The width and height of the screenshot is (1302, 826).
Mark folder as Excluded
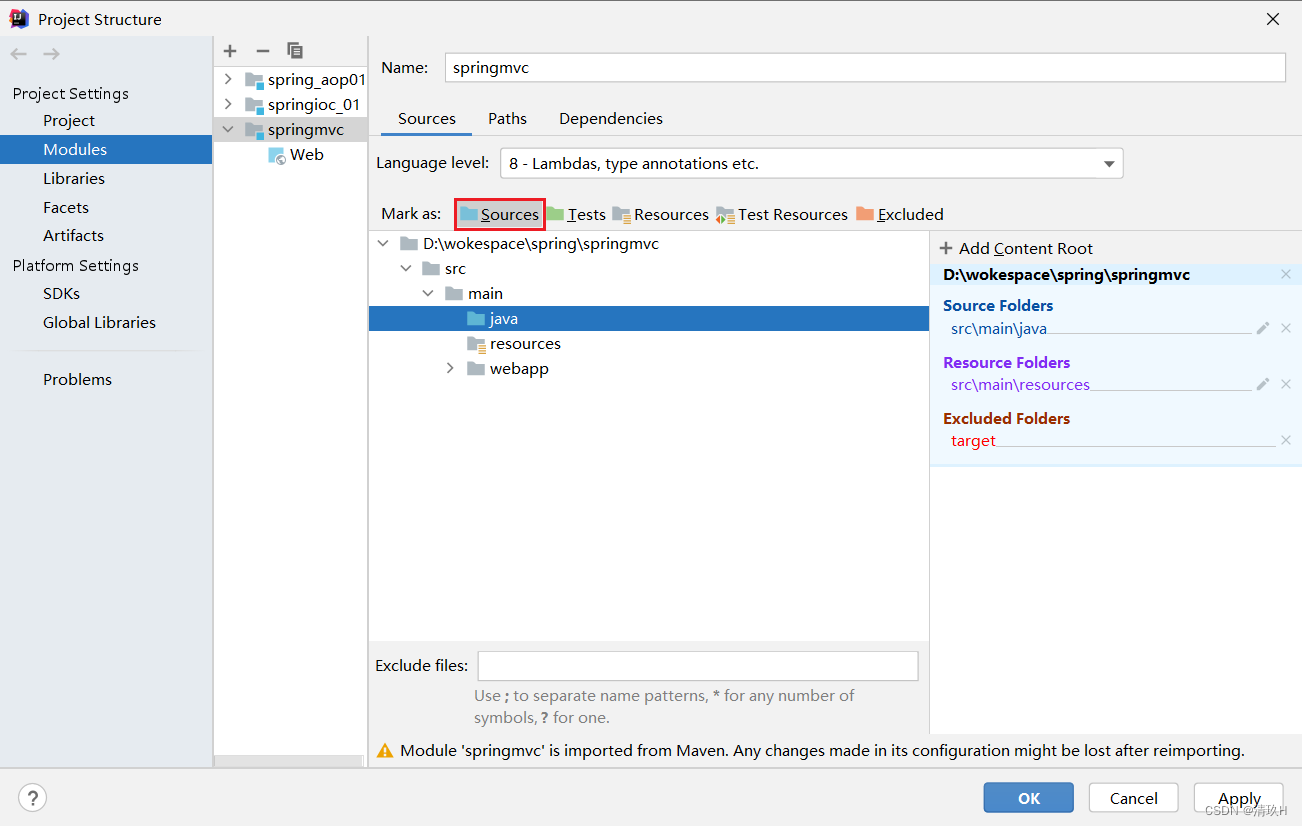click(x=900, y=214)
